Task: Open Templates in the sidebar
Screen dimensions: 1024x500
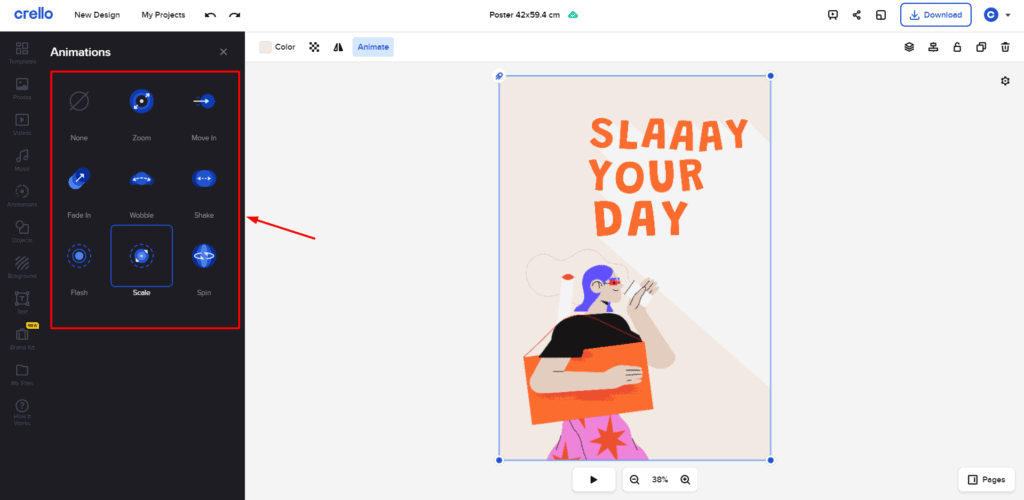Action: point(22,52)
